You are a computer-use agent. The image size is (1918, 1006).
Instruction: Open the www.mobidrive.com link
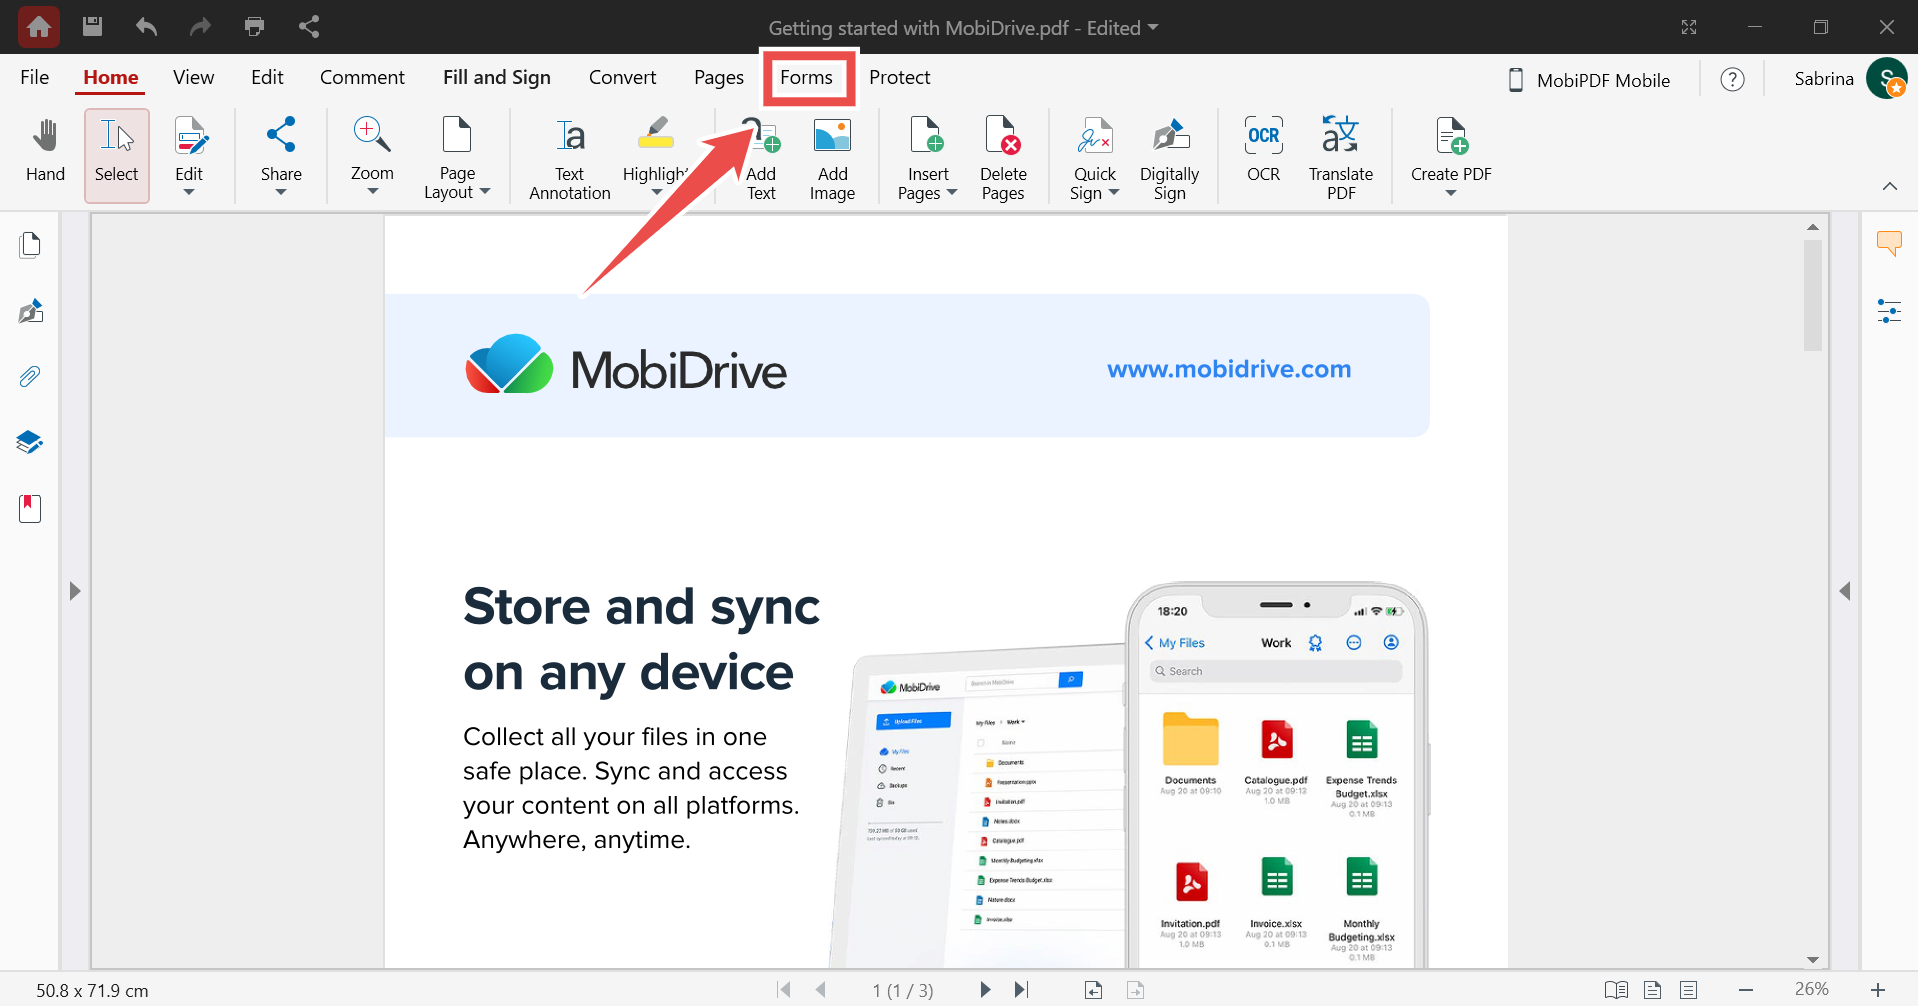pyautogui.click(x=1228, y=369)
